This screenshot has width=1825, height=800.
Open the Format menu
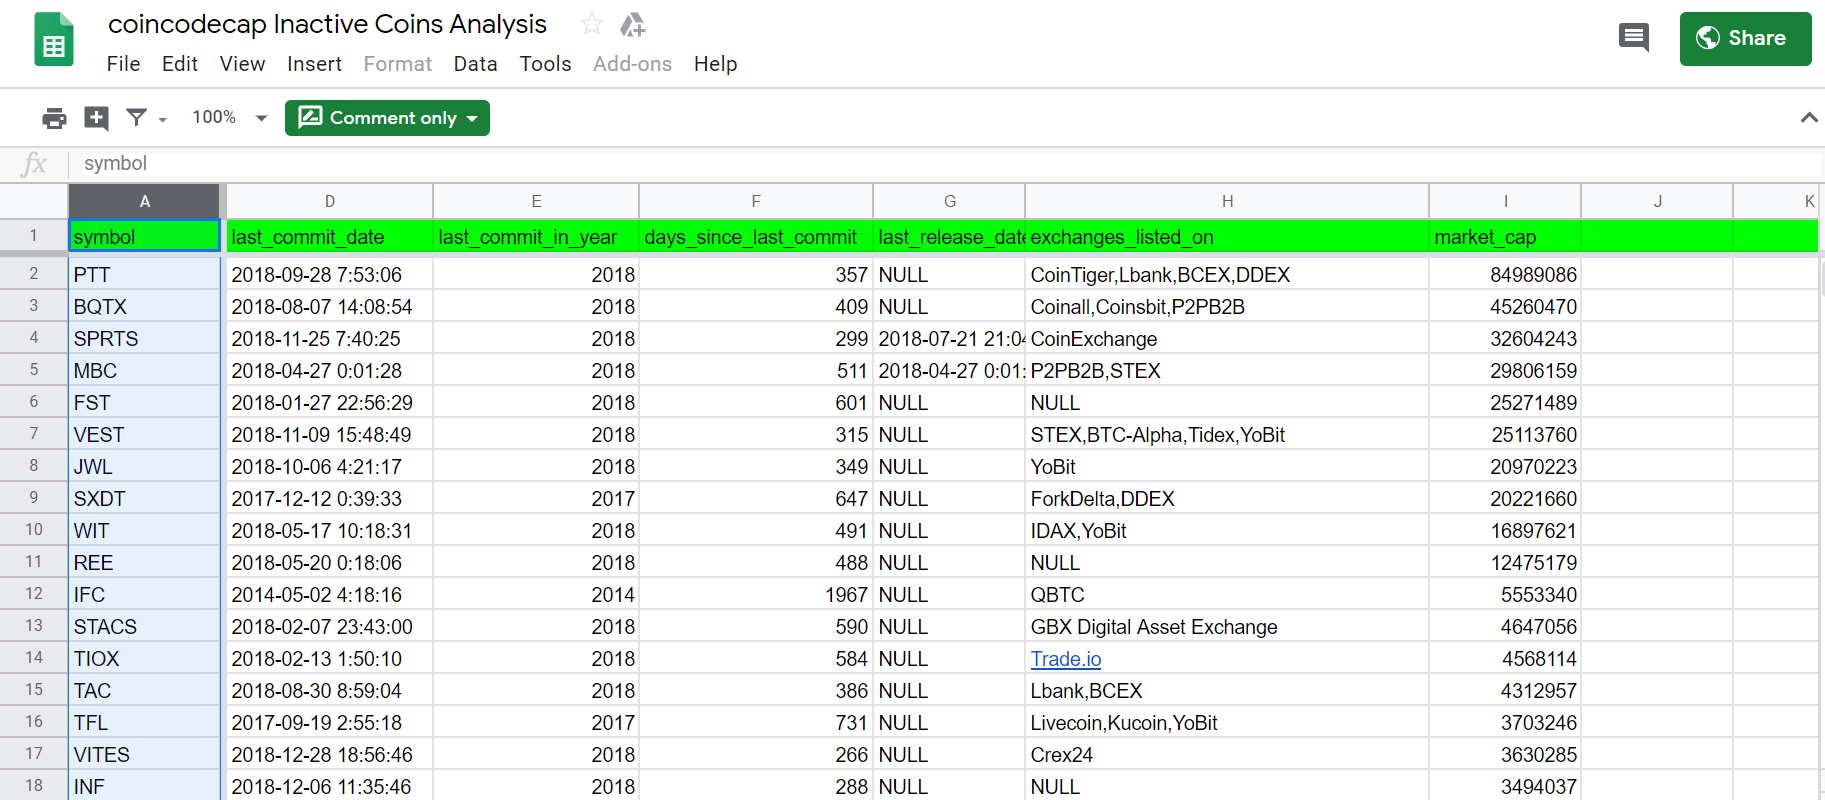(397, 64)
